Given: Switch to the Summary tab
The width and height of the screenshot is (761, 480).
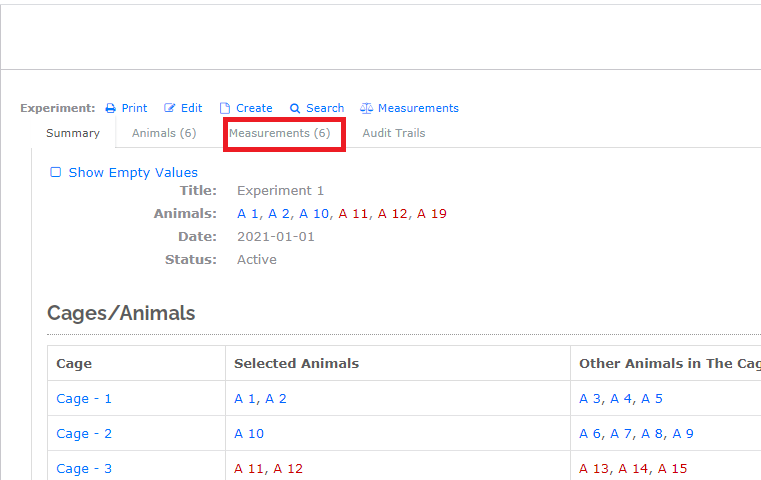Looking at the screenshot, I should pos(73,133).
